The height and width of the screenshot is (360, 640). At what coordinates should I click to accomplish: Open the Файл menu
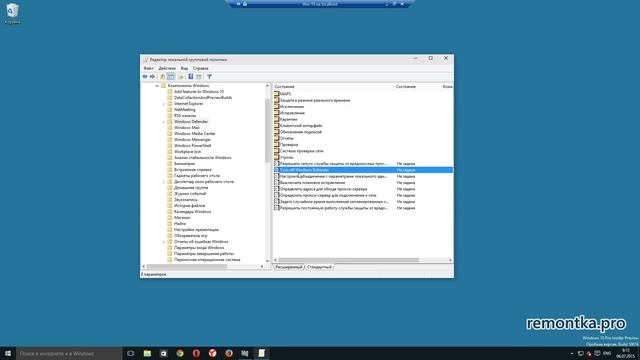[x=149, y=68]
